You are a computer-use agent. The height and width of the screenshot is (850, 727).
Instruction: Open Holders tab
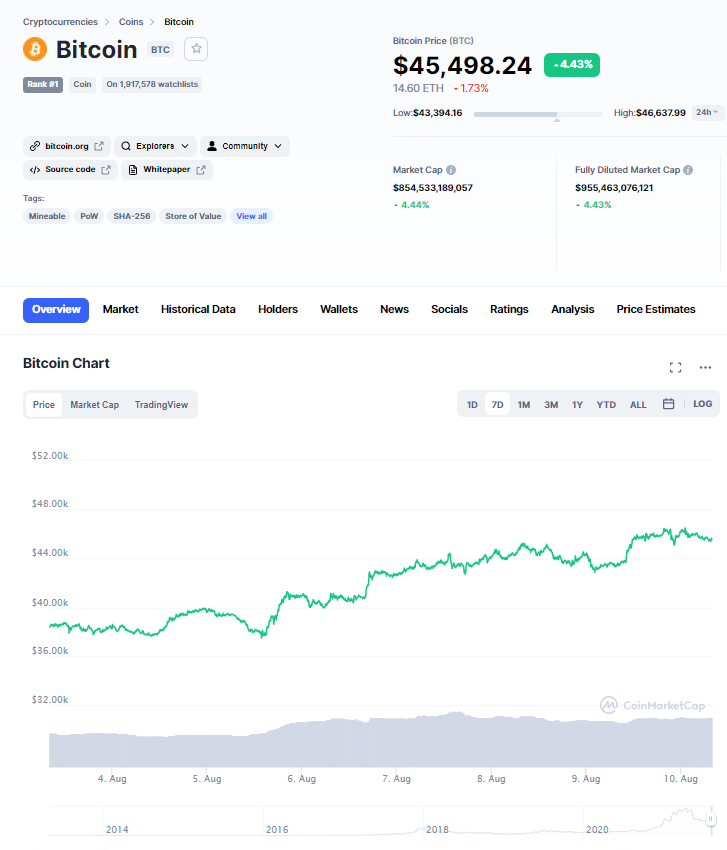click(x=278, y=310)
